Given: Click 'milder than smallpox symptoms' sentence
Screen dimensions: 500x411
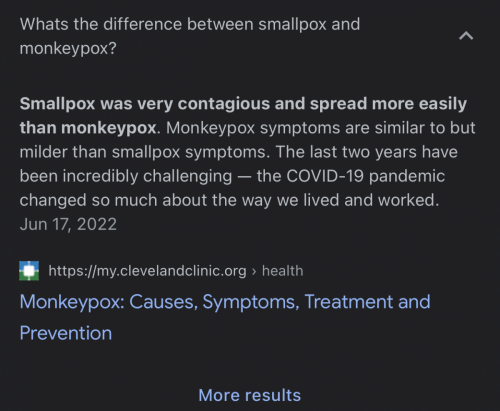Looking at the screenshot, I should click(x=144, y=152).
